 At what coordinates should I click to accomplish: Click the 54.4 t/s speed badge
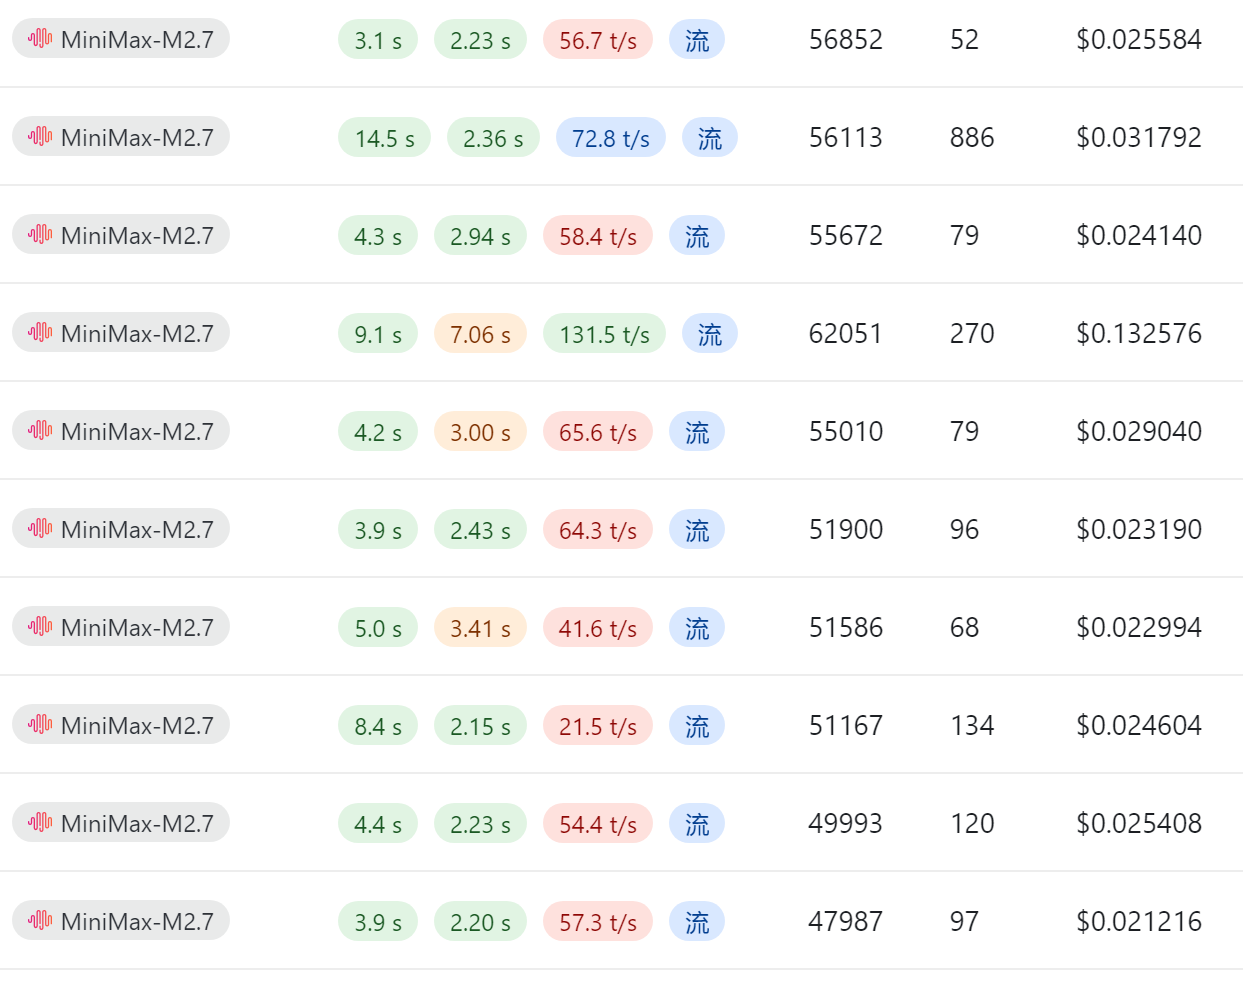tap(598, 824)
